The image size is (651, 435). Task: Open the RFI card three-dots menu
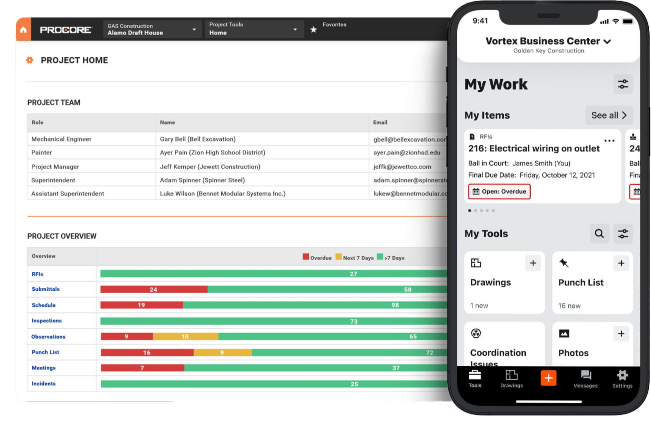pos(609,141)
